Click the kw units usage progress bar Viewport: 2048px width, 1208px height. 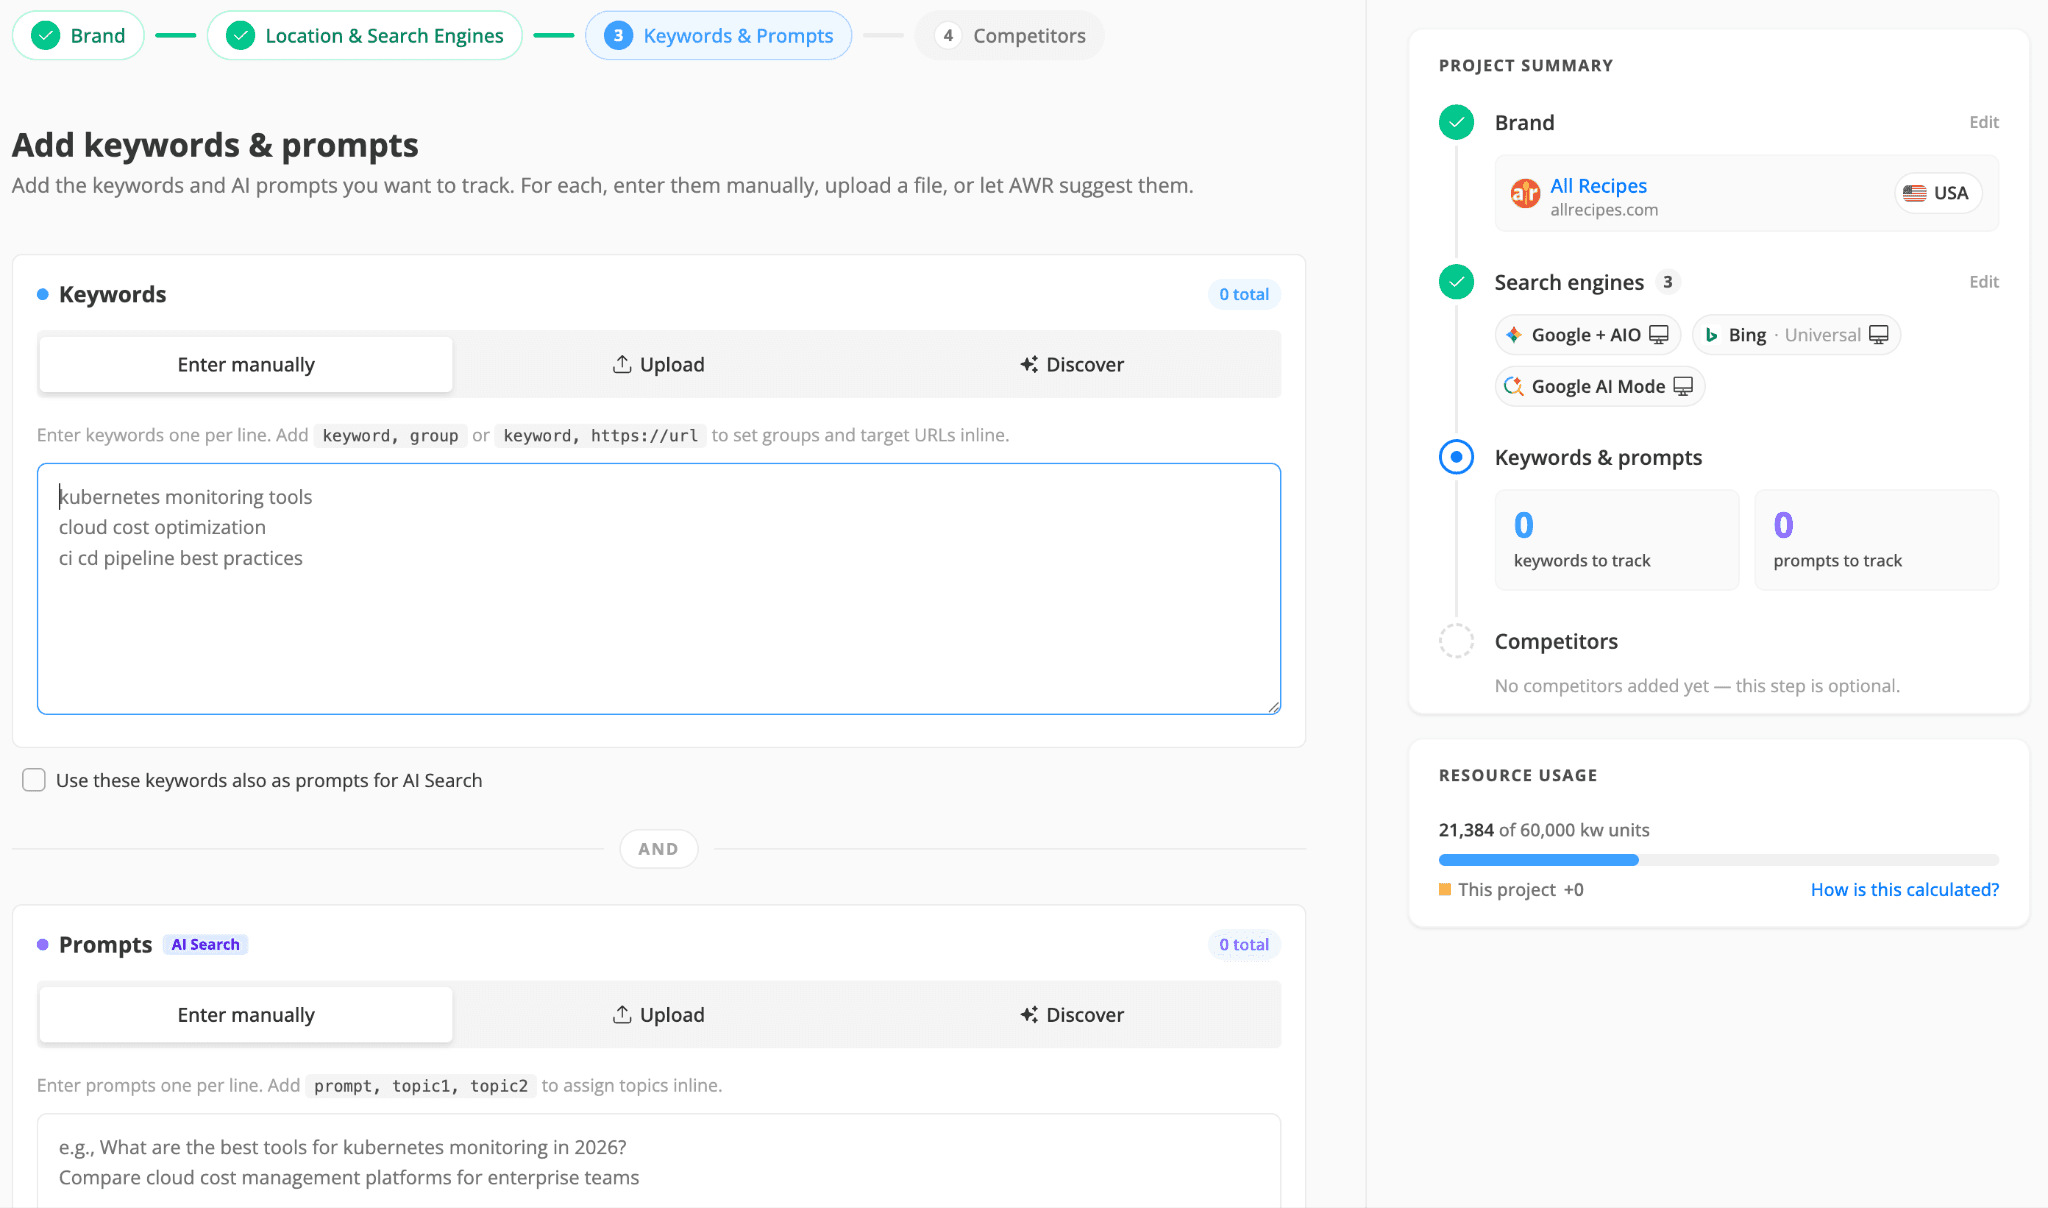(1718, 860)
